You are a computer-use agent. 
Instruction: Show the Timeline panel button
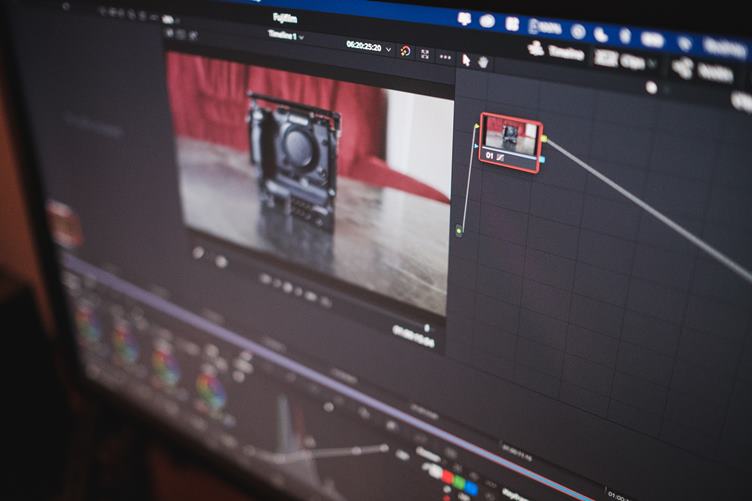(556, 50)
